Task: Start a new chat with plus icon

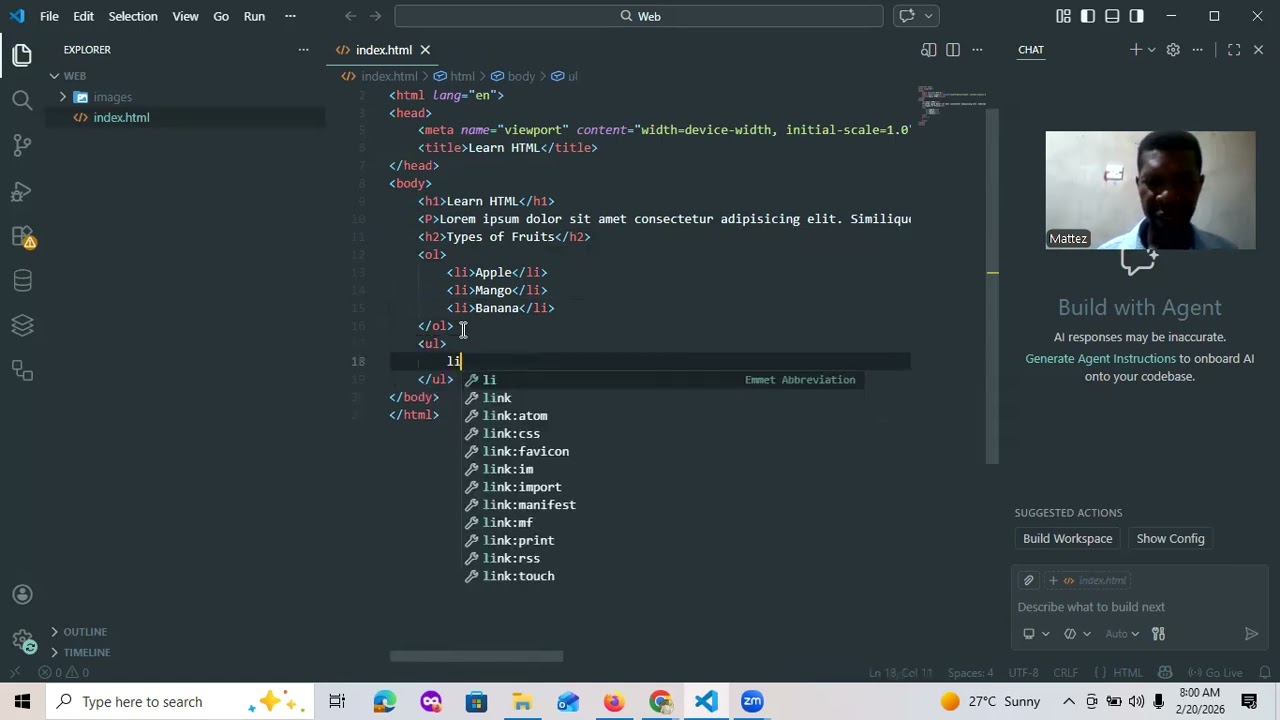Action: [1135, 50]
